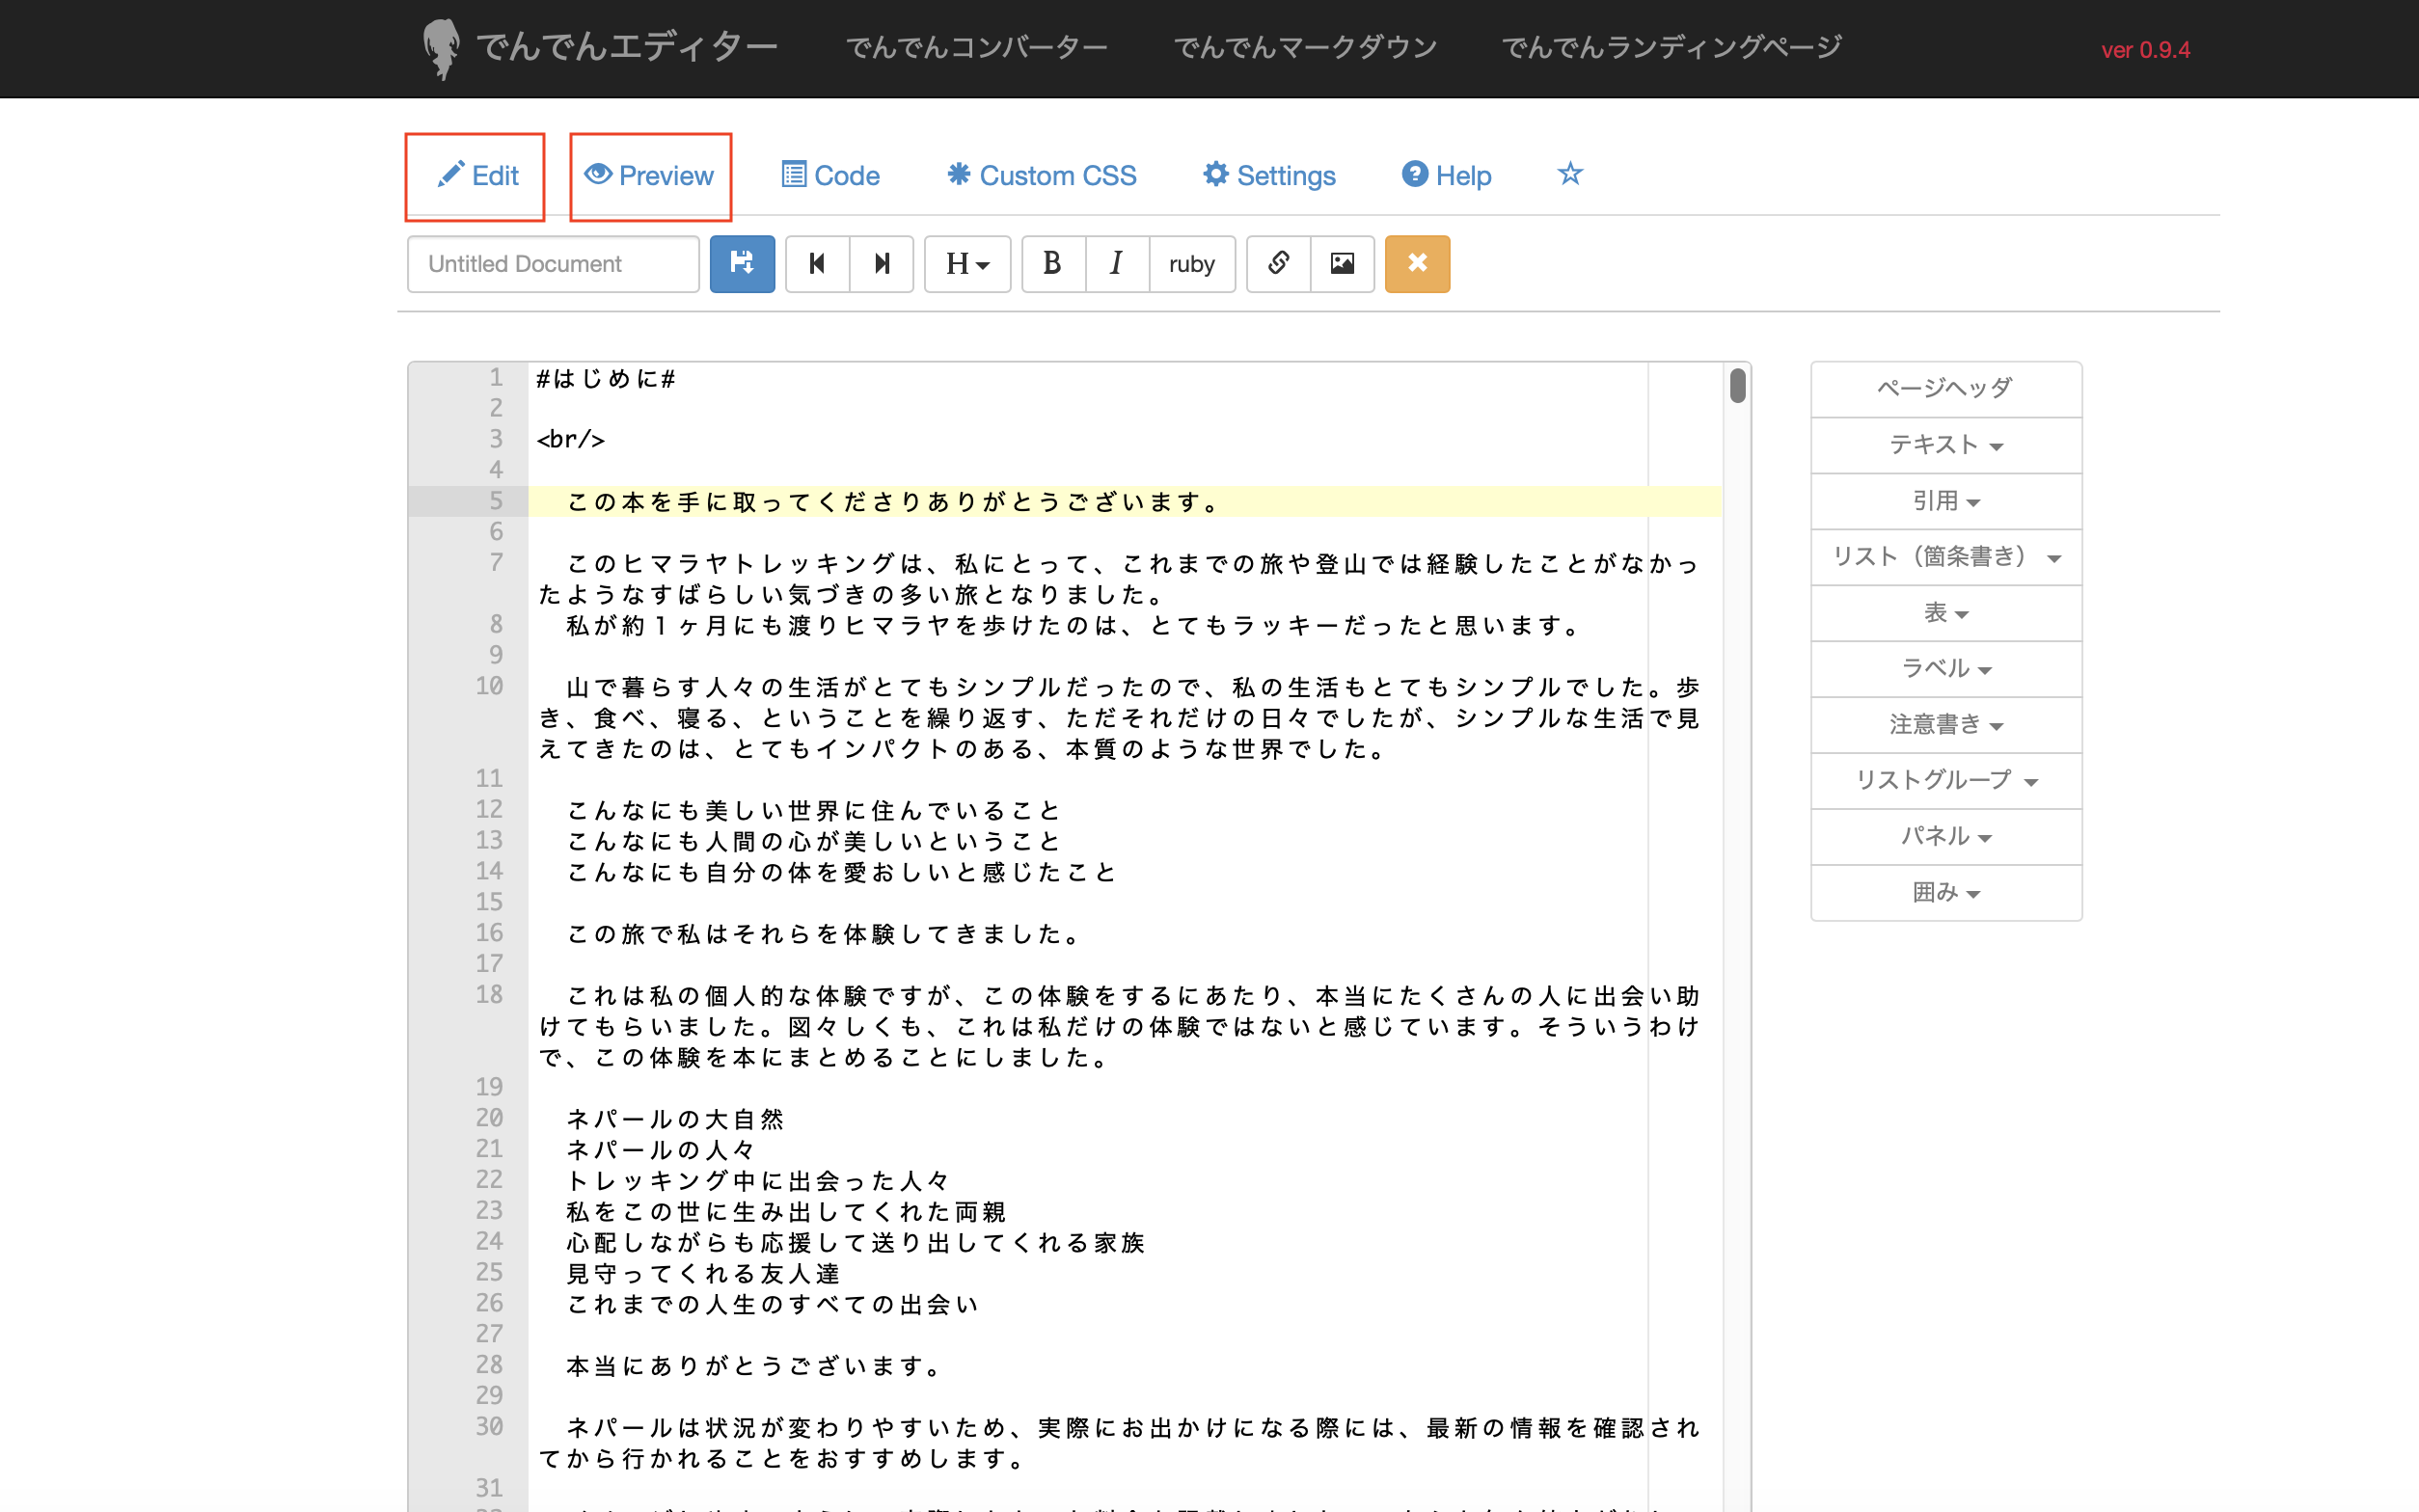Click line 本当にありがとうございます。
Screen dimensions: 2419x1512
click(754, 1366)
